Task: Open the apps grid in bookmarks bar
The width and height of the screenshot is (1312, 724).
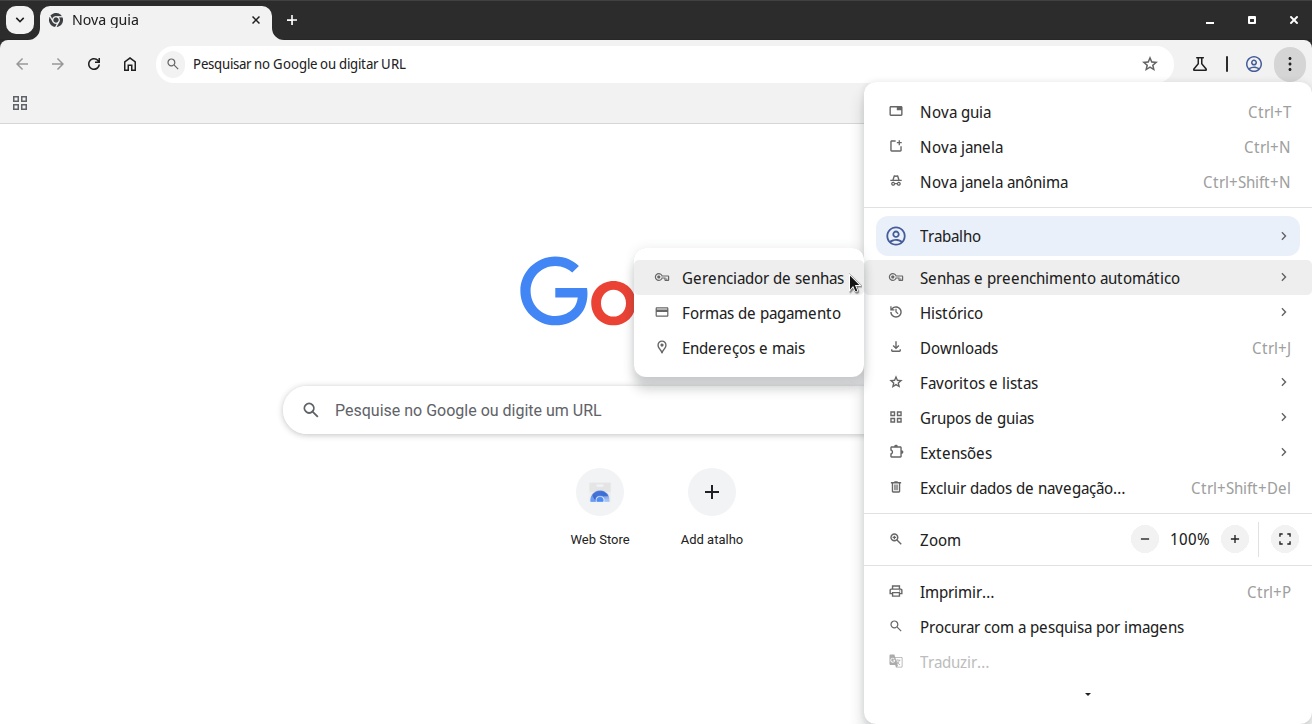Action: (x=19, y=103)
